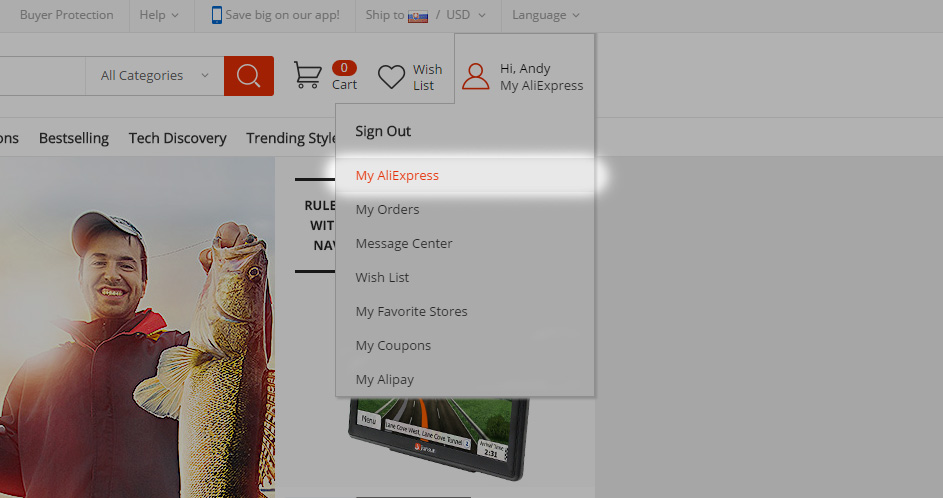Open the Tech Discovery navigation tab
Viewport: 943px width, 498px height.
[177, 138]
